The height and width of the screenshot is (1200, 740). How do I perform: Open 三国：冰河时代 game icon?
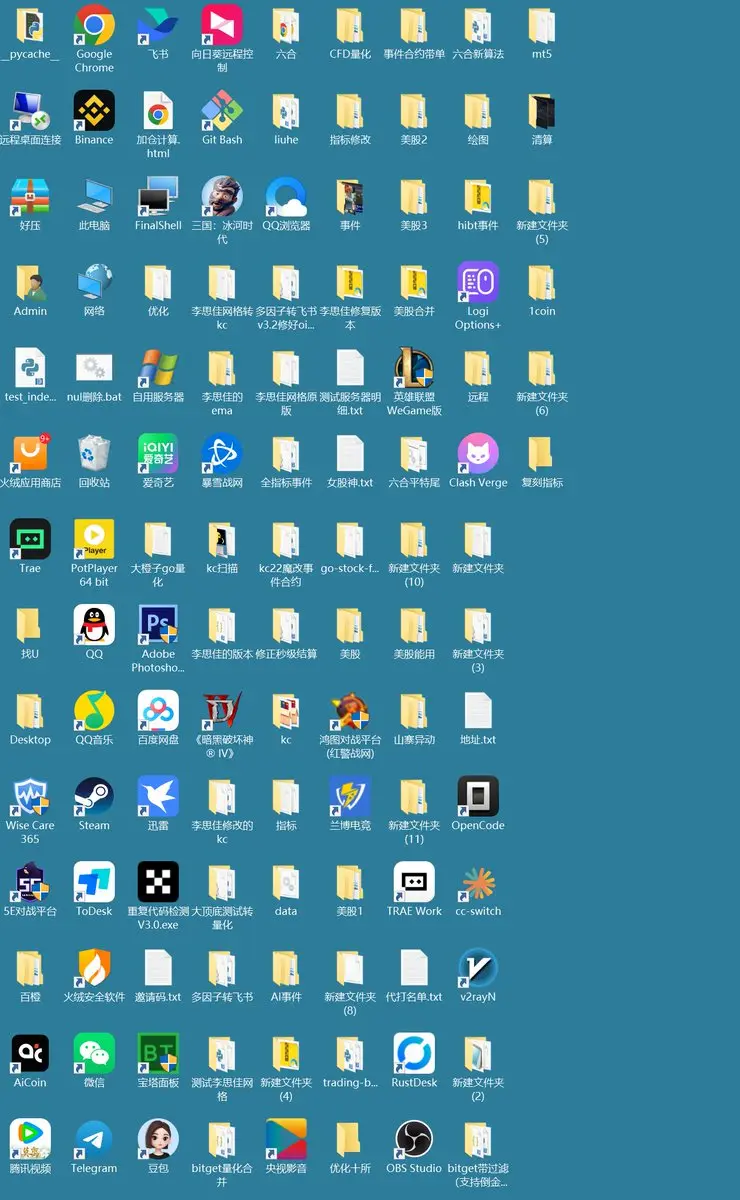pyautogui.click(x=222, y=197)
